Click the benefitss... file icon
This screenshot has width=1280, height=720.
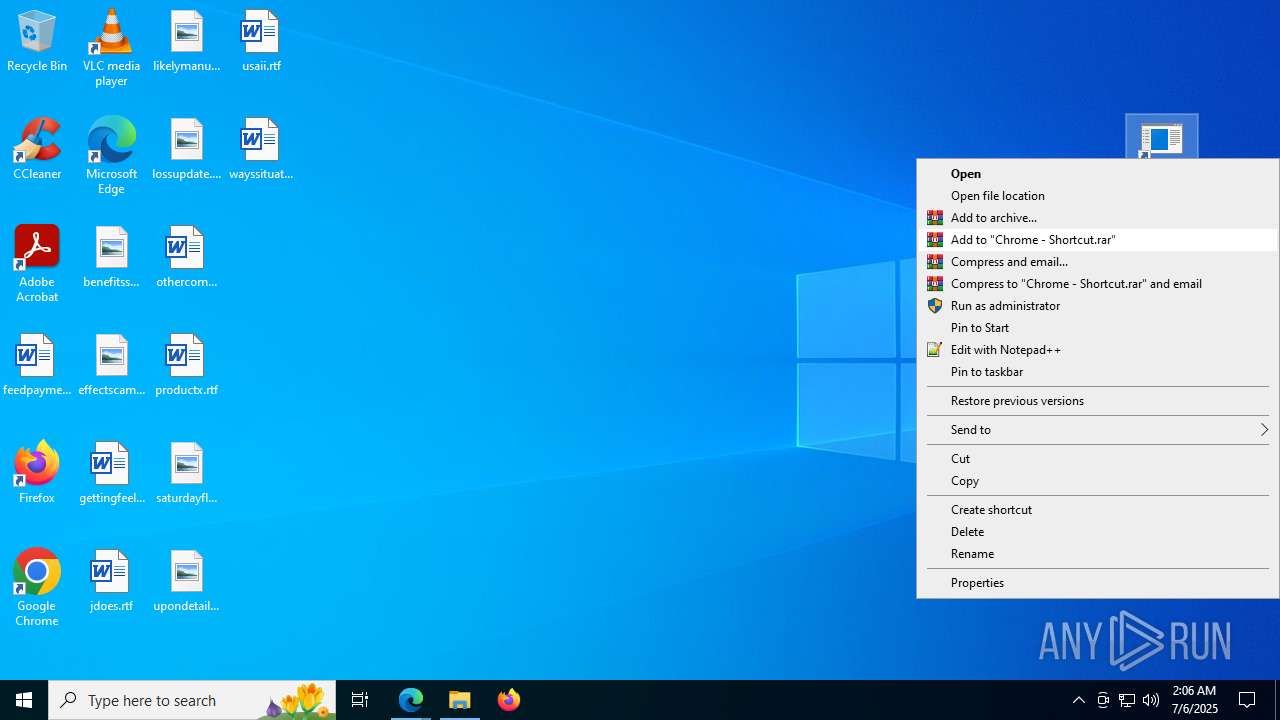[x=111, y=257]
